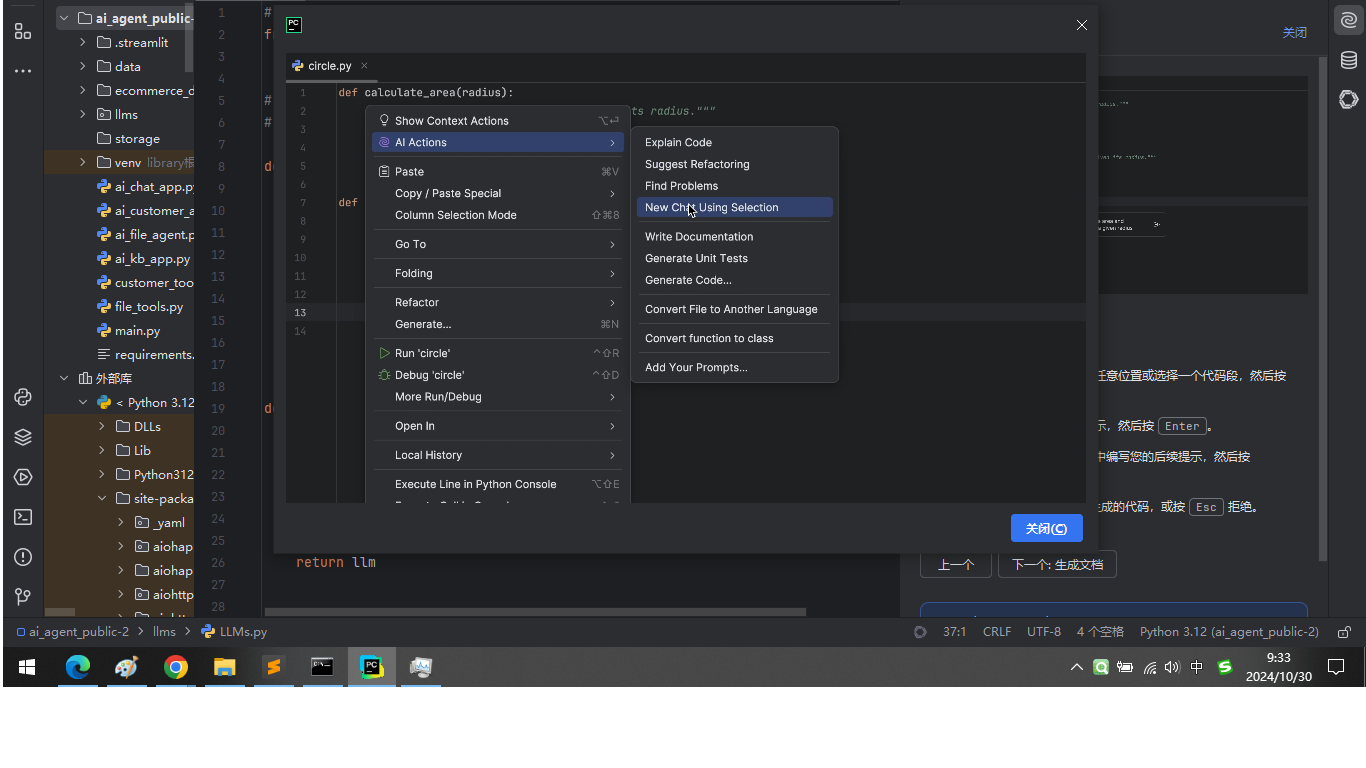
Task: Choose Generate Unit Tests menu entry
Action: pos(696,258)
